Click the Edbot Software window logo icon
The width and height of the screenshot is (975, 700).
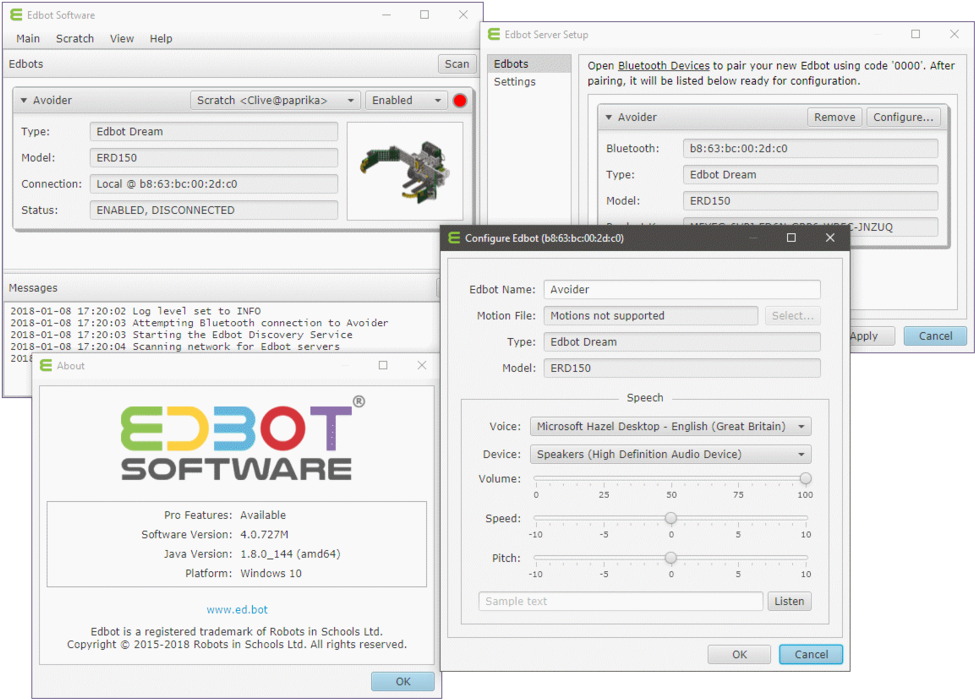(x=16, y=15)
